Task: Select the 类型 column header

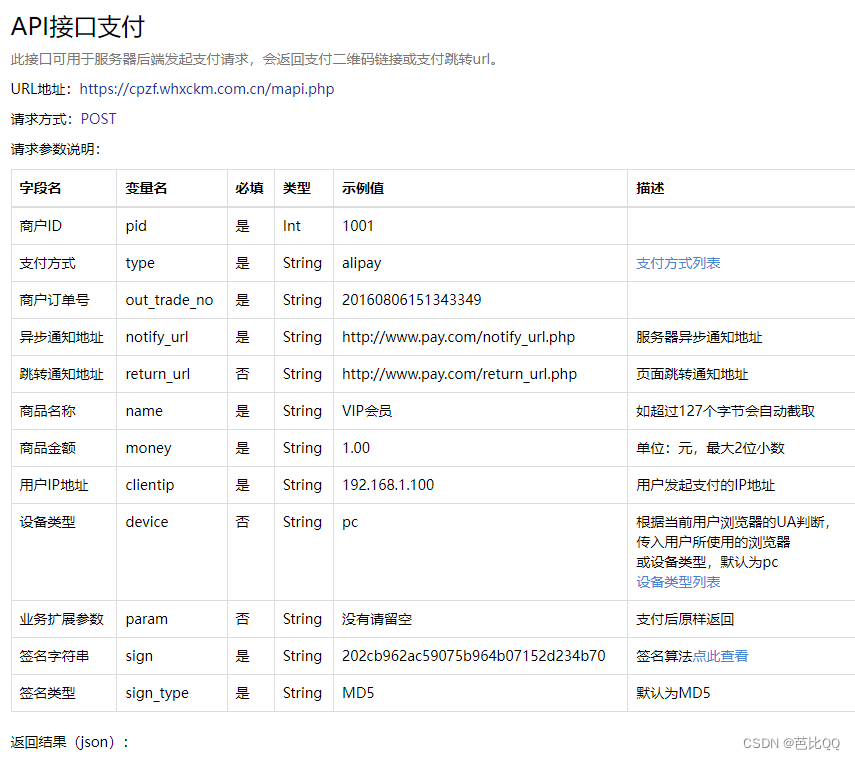Action: coord(297,188)
